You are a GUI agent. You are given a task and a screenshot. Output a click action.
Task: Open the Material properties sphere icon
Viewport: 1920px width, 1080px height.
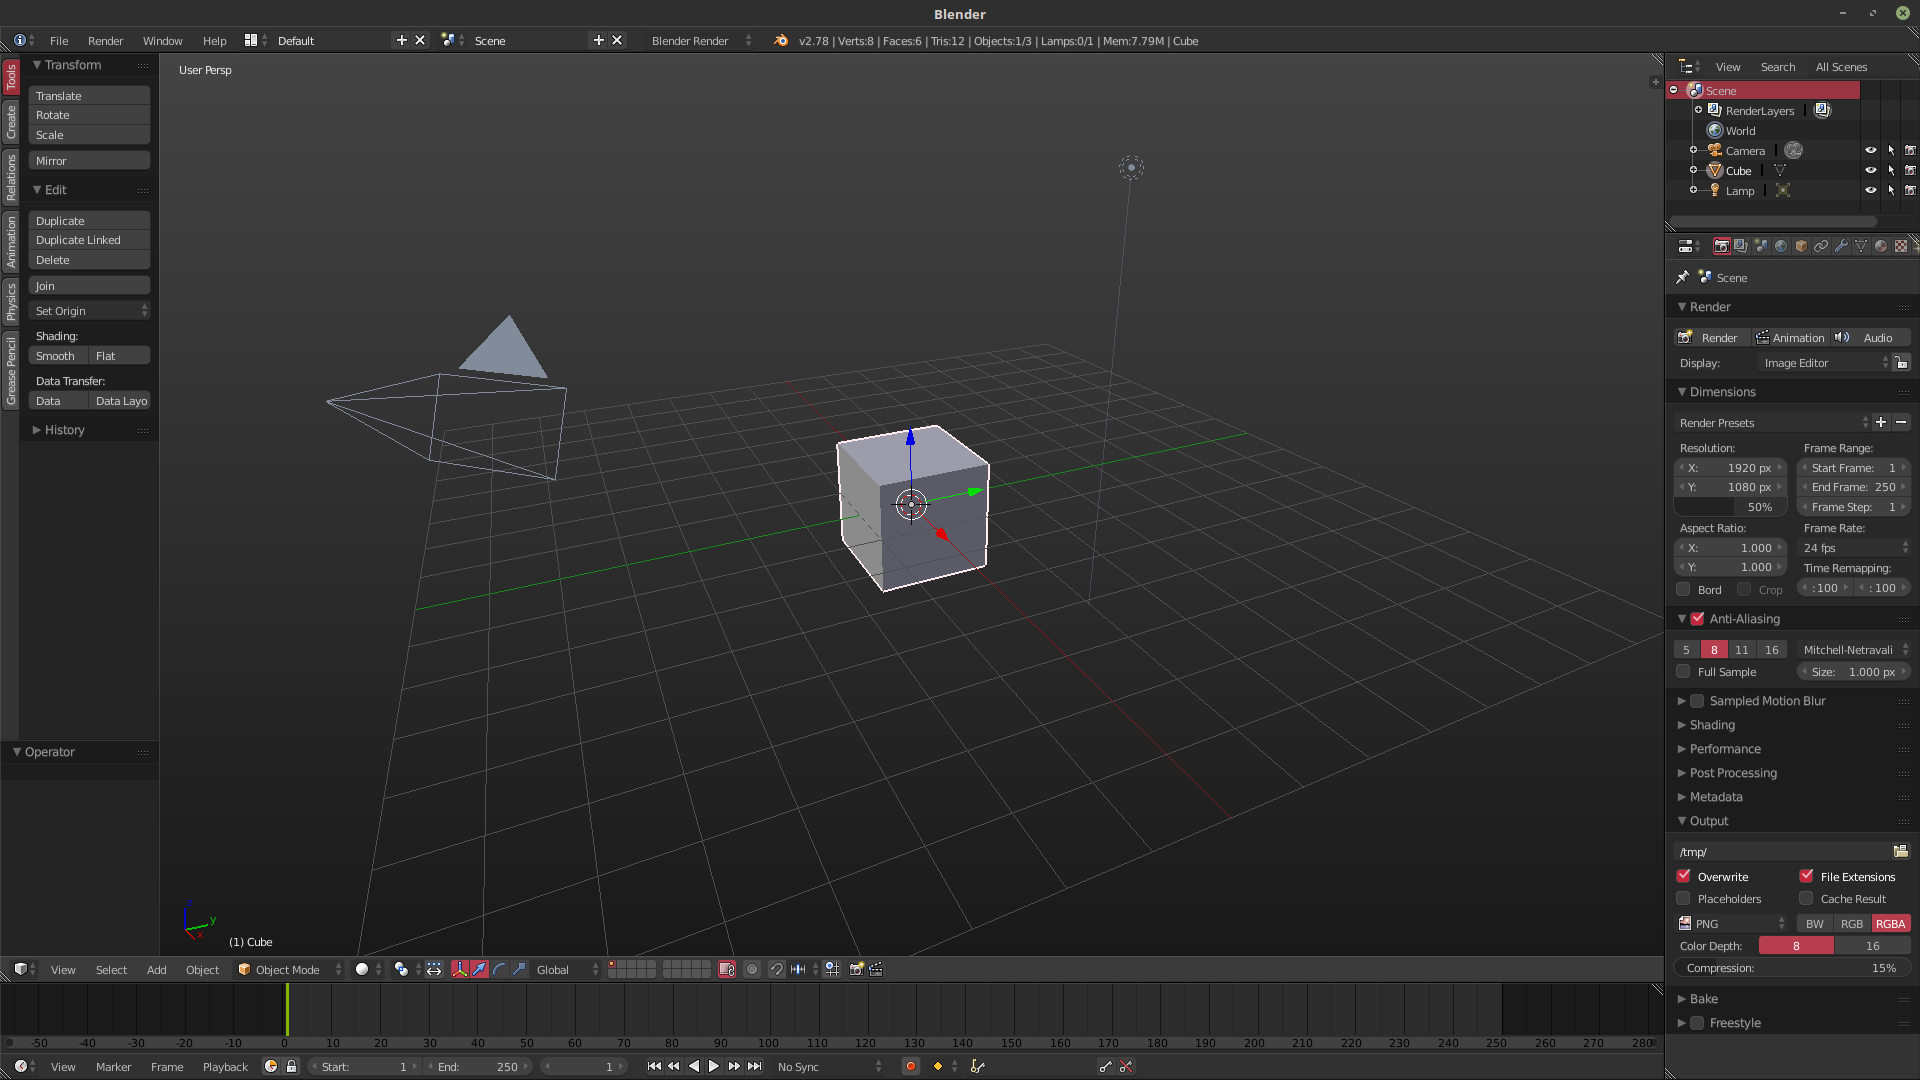[x=1881, y=246]
